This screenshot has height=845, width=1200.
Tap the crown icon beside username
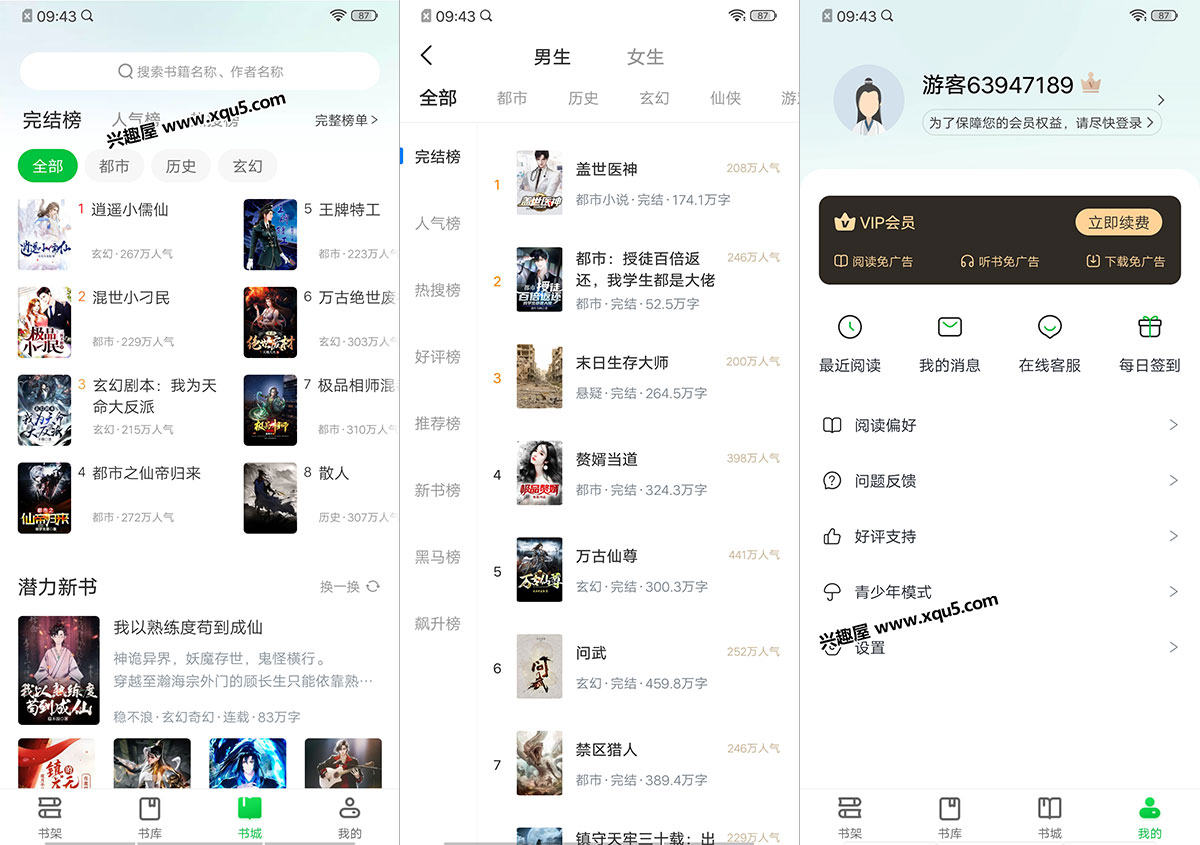click(1091, 84)
